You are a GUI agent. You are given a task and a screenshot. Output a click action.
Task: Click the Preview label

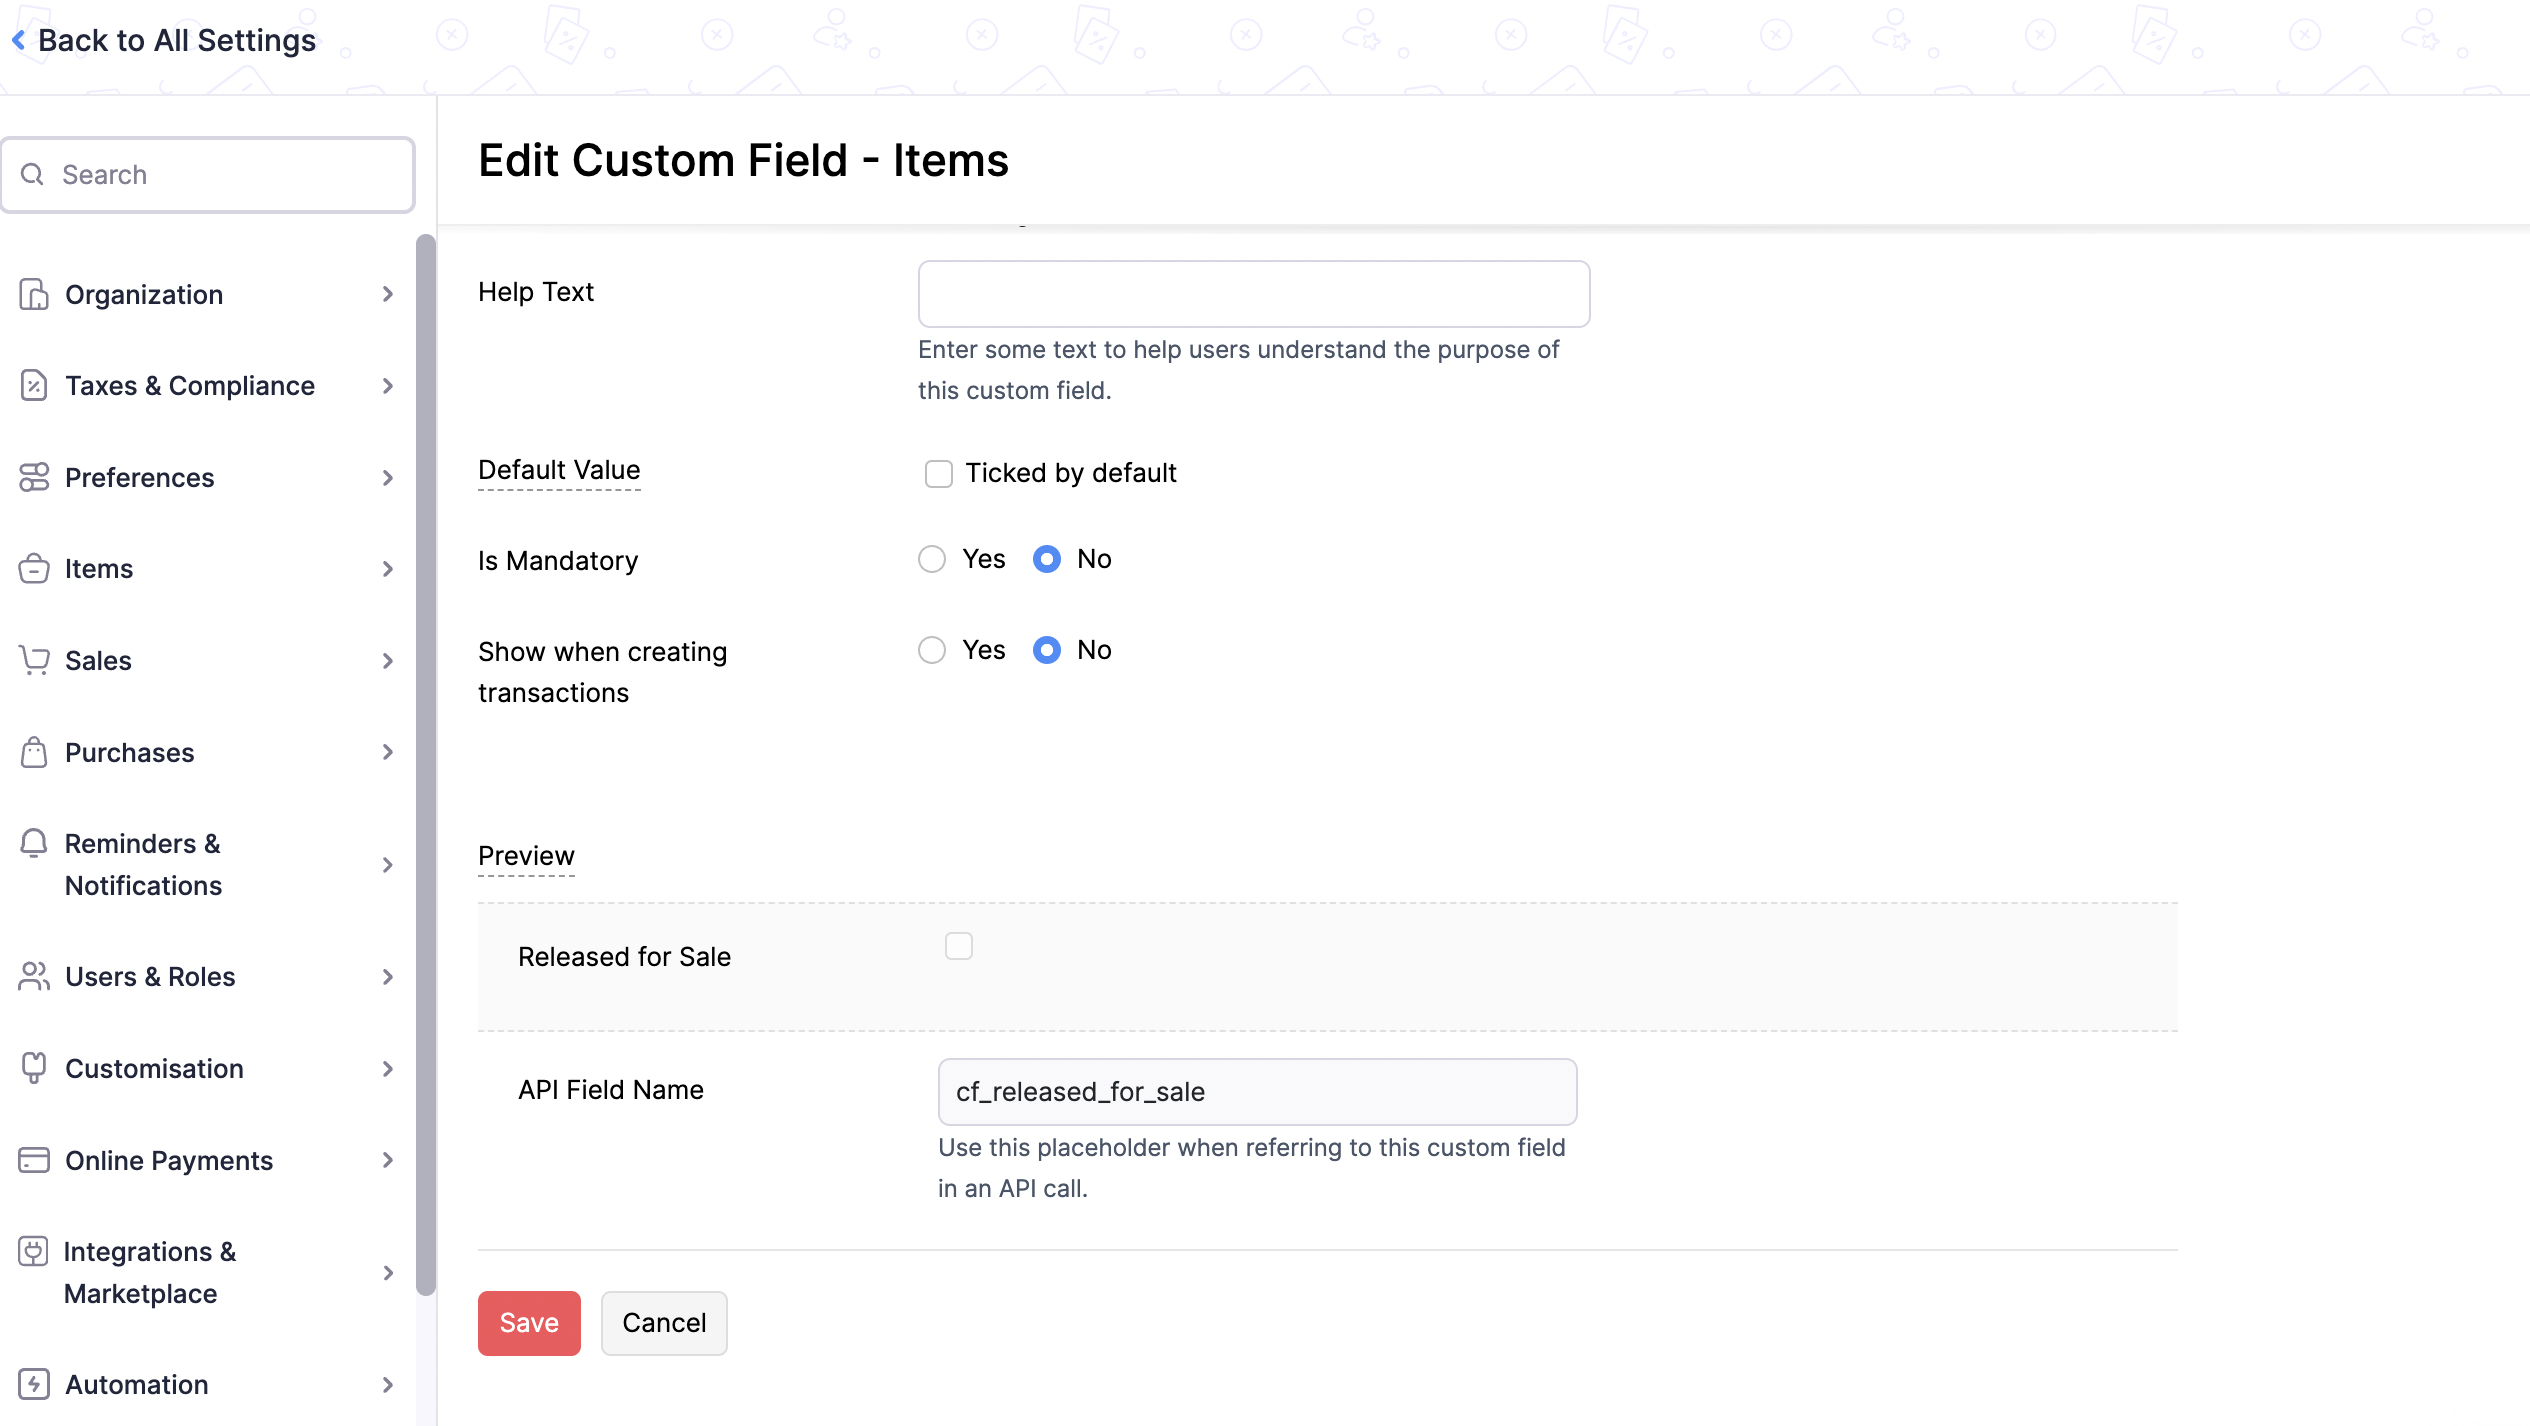coord(526,856)
